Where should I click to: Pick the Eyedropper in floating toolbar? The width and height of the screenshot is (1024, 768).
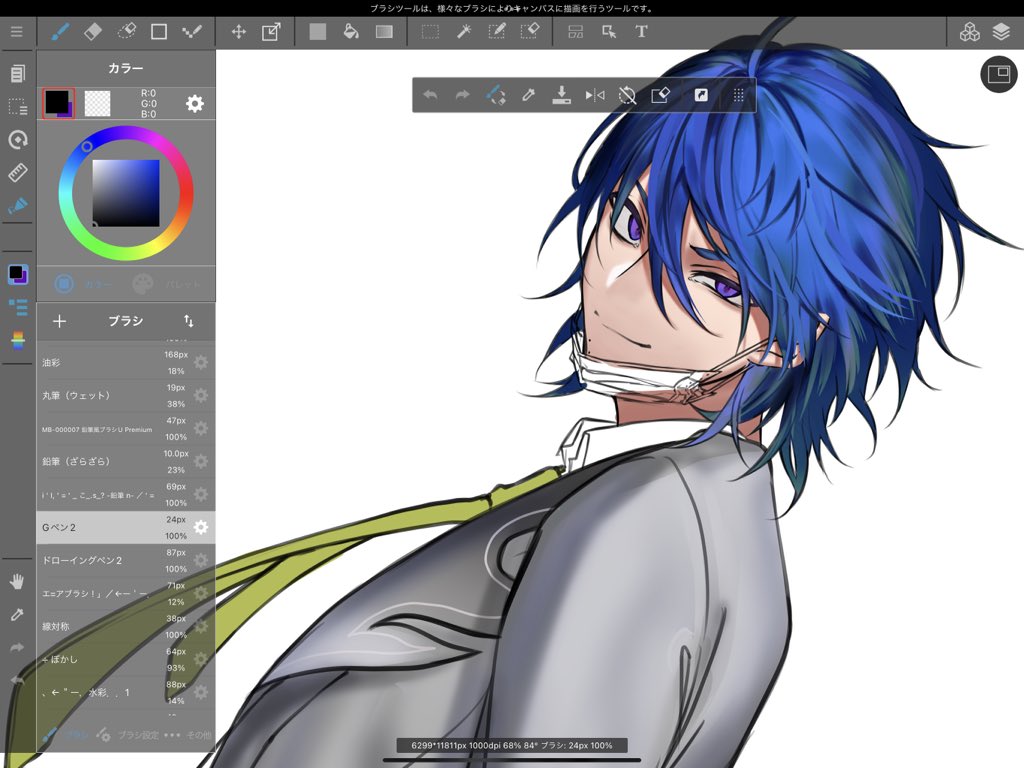[x=528, y=95]
